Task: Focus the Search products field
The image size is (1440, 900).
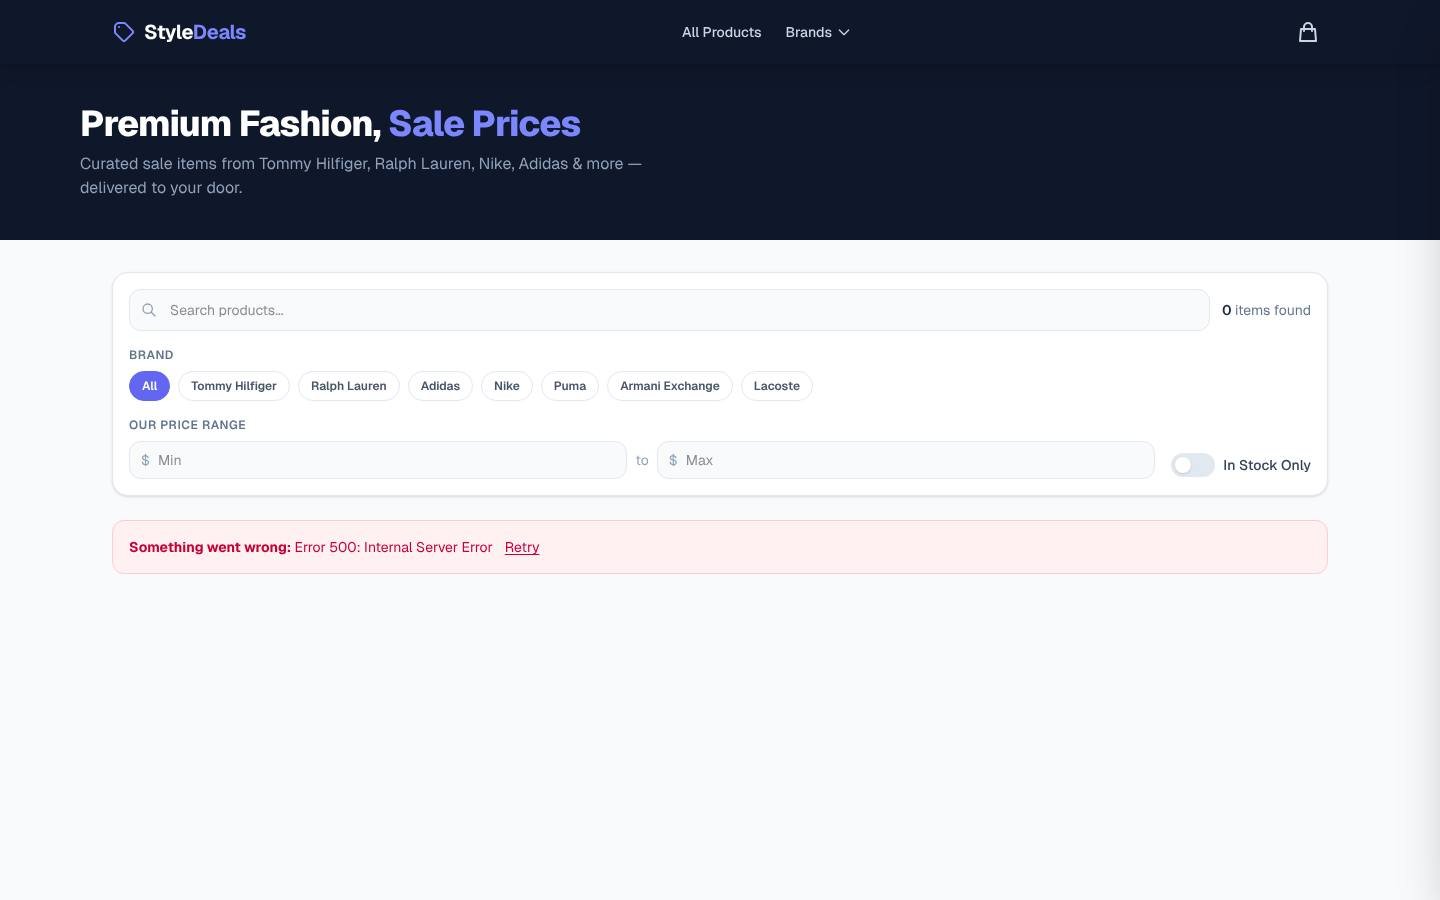Action: (669, 310)
